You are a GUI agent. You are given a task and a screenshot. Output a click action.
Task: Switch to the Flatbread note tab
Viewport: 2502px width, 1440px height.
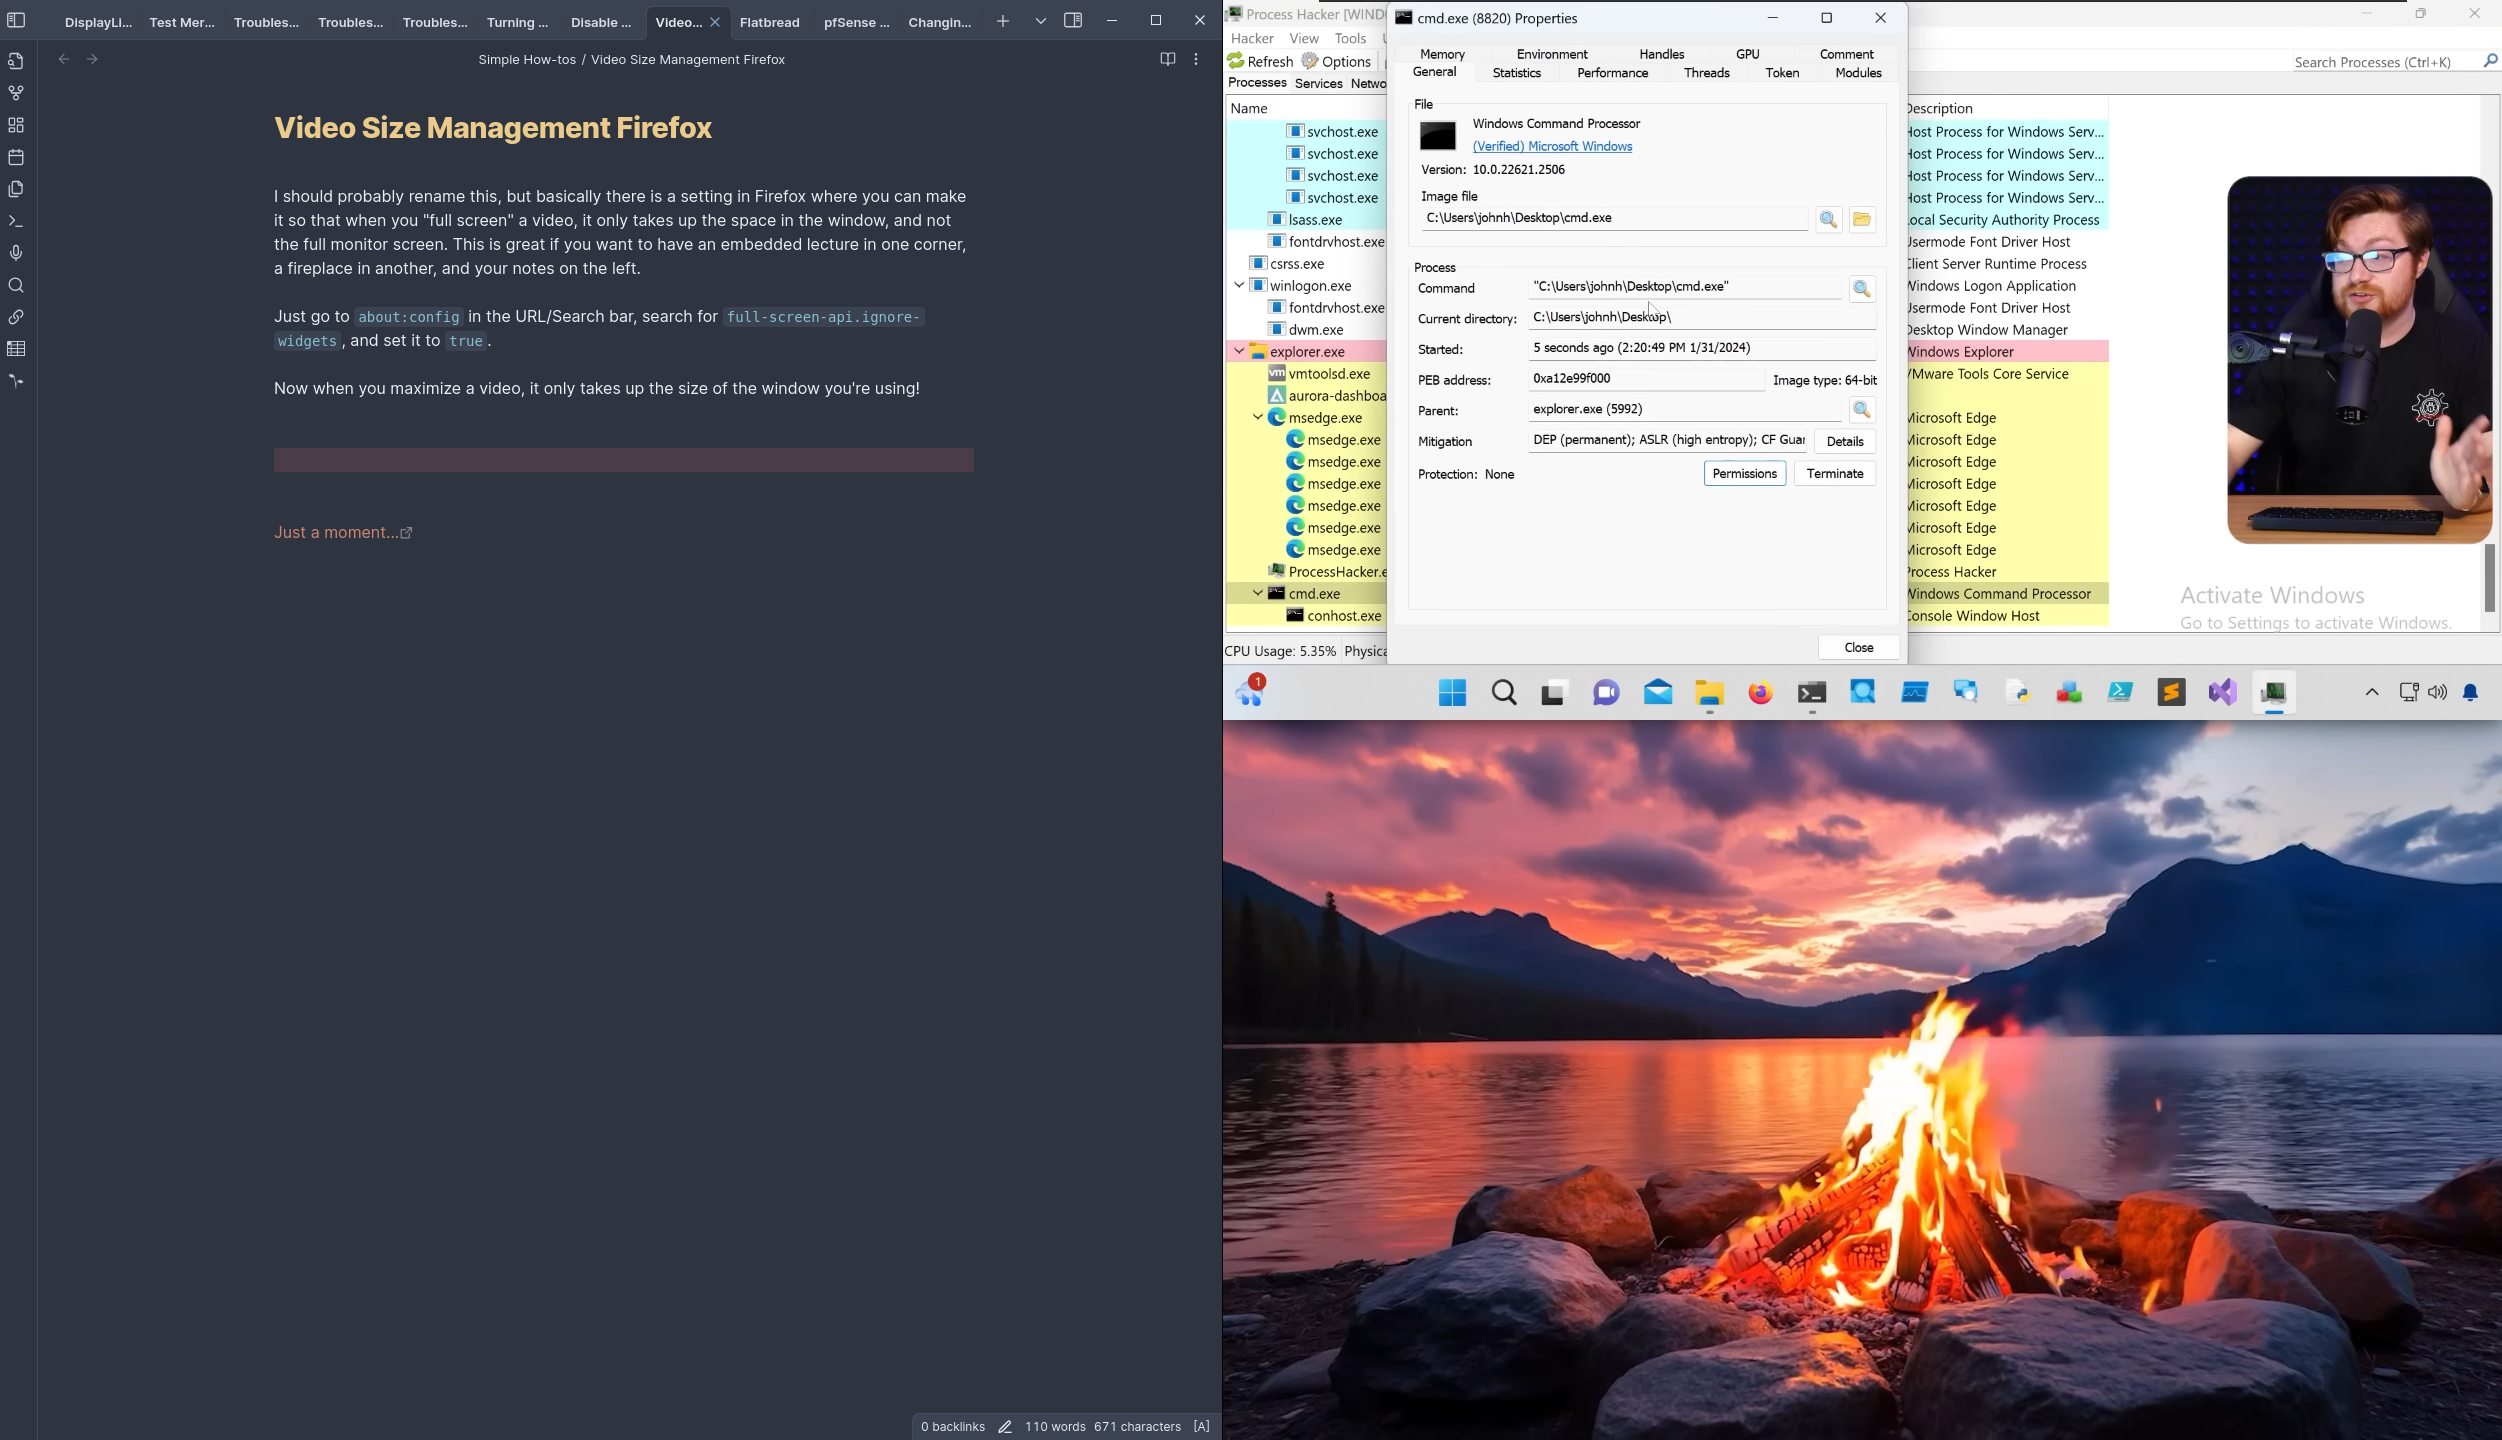point(769,22)
